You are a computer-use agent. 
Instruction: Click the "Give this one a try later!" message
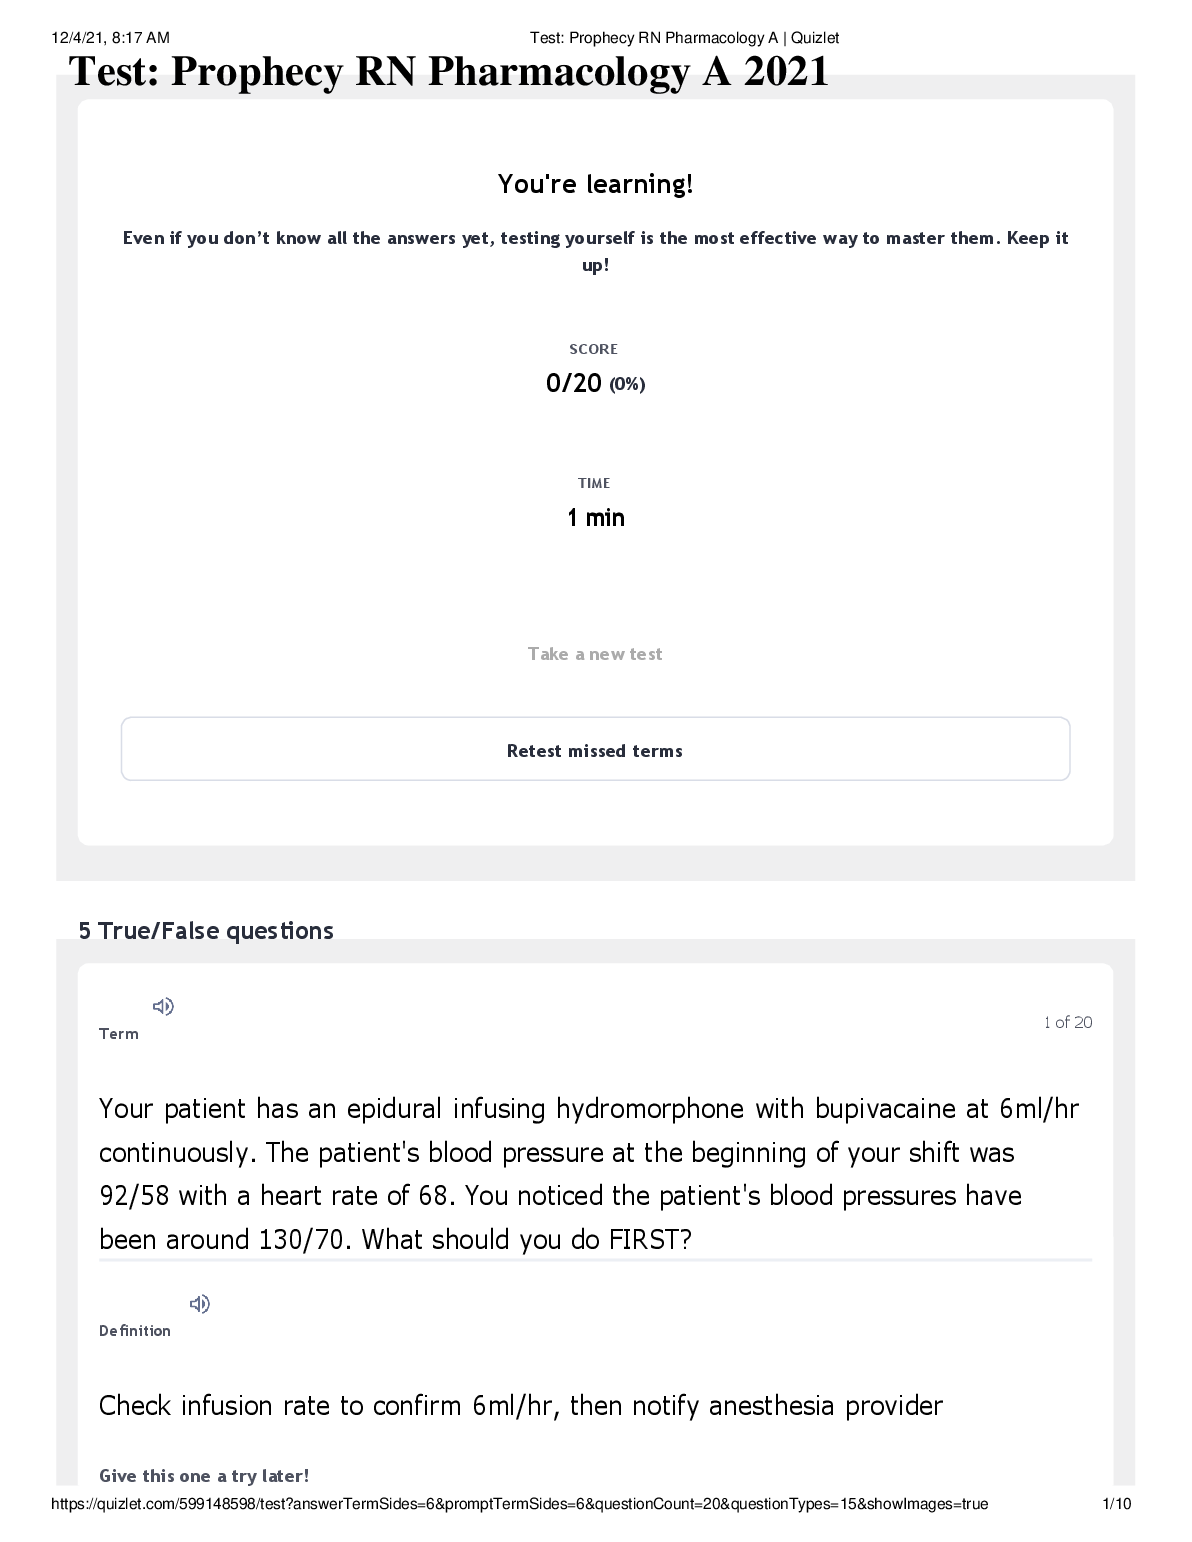click(x=204, y=1476)
